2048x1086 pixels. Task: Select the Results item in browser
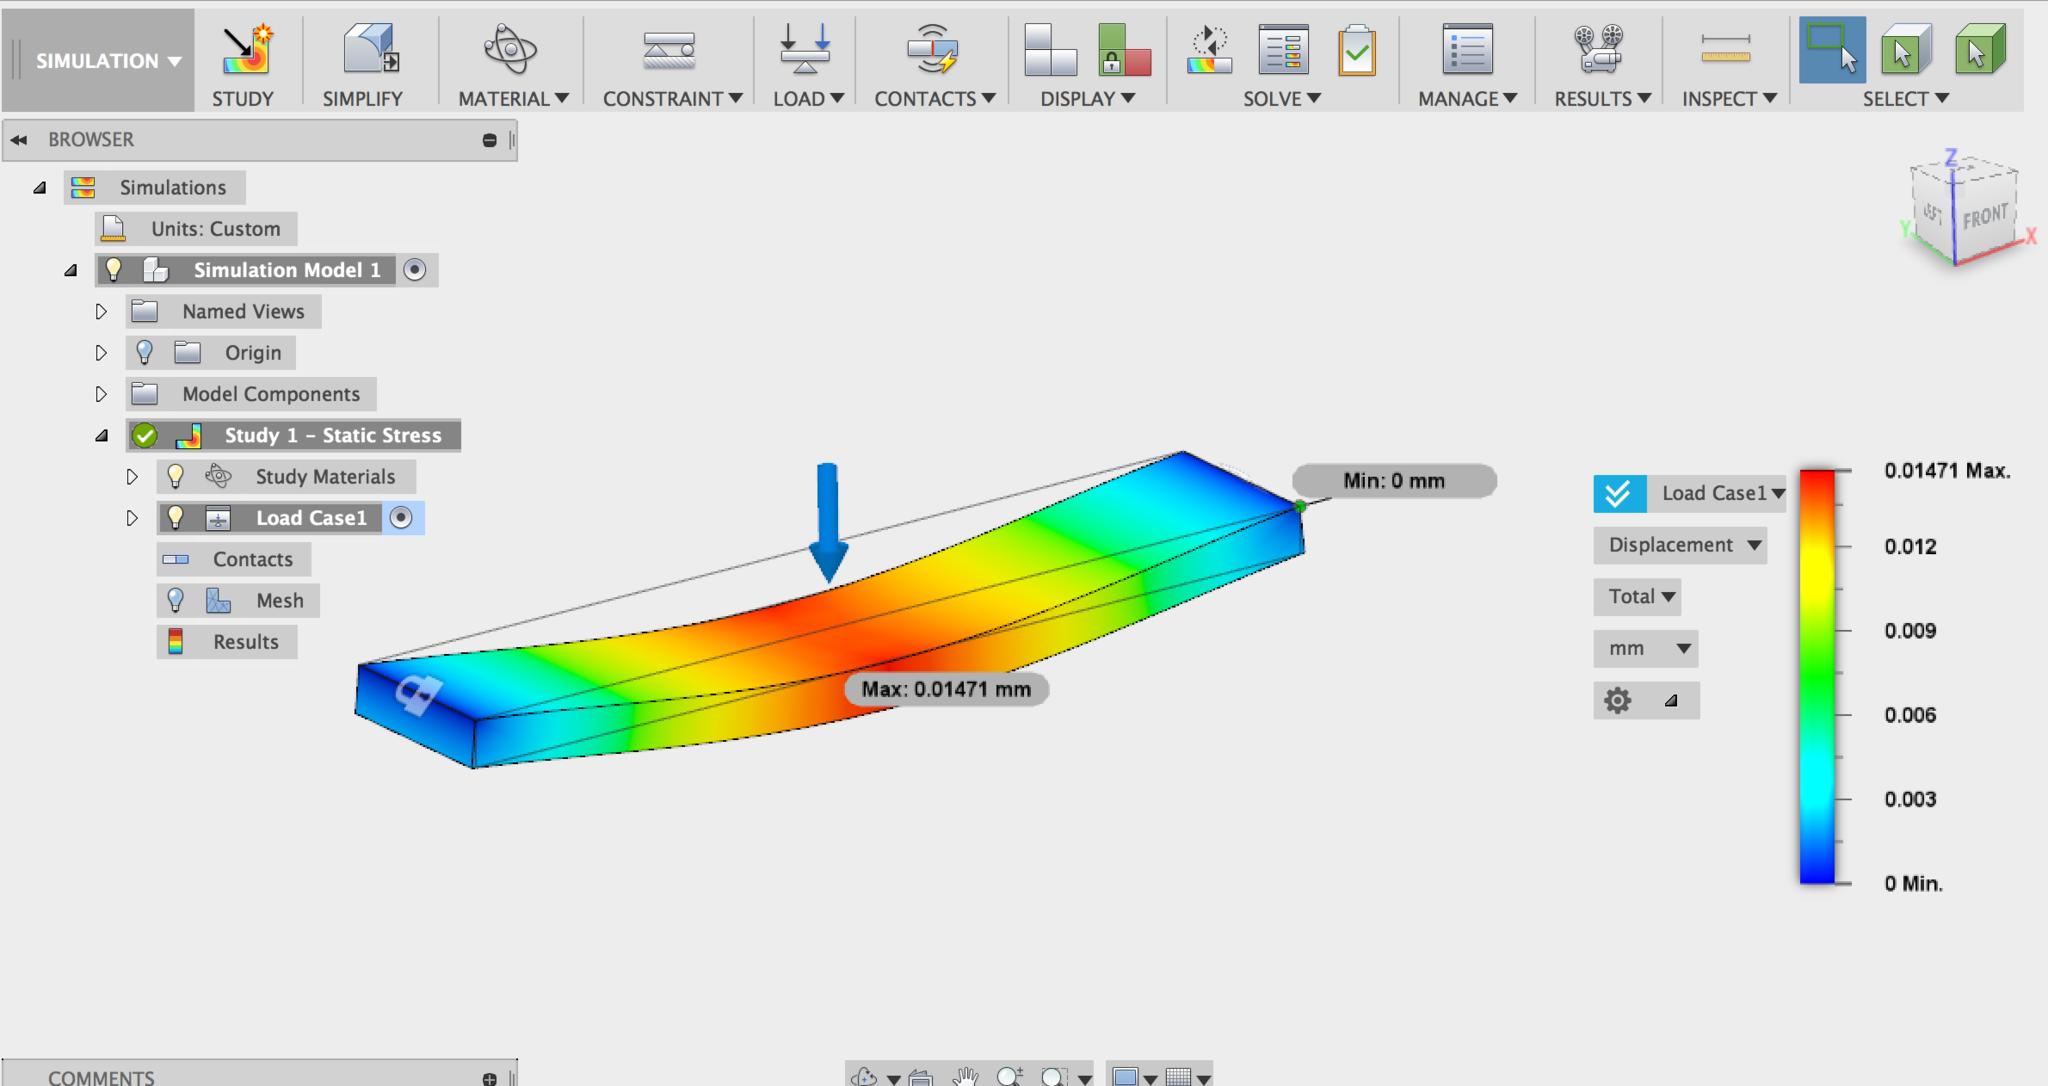tap(245, 642)
